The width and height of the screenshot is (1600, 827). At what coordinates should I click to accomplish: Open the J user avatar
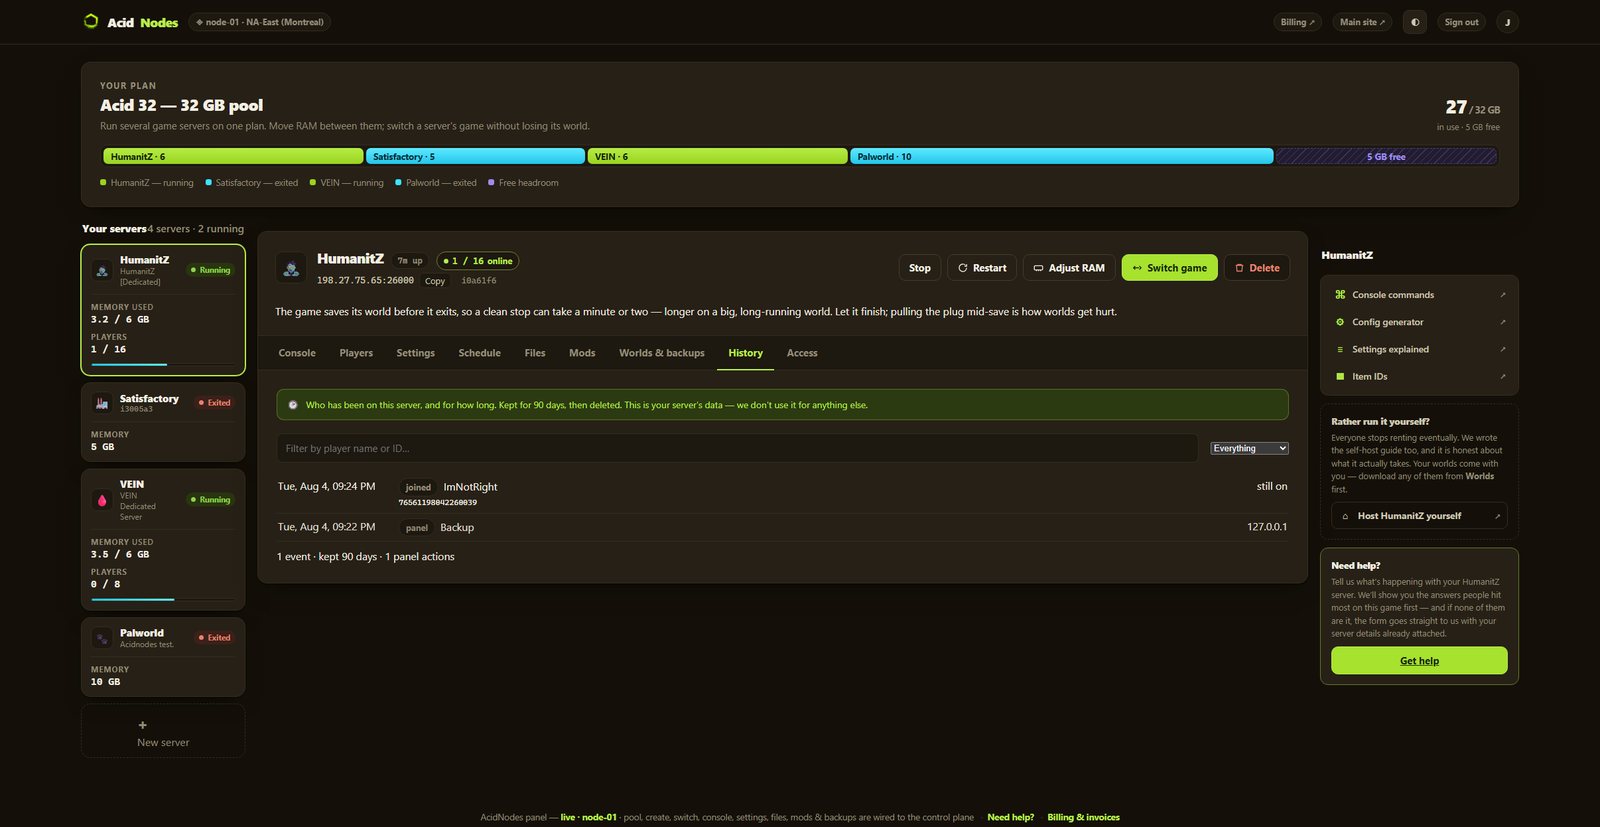pos(1507,22)
